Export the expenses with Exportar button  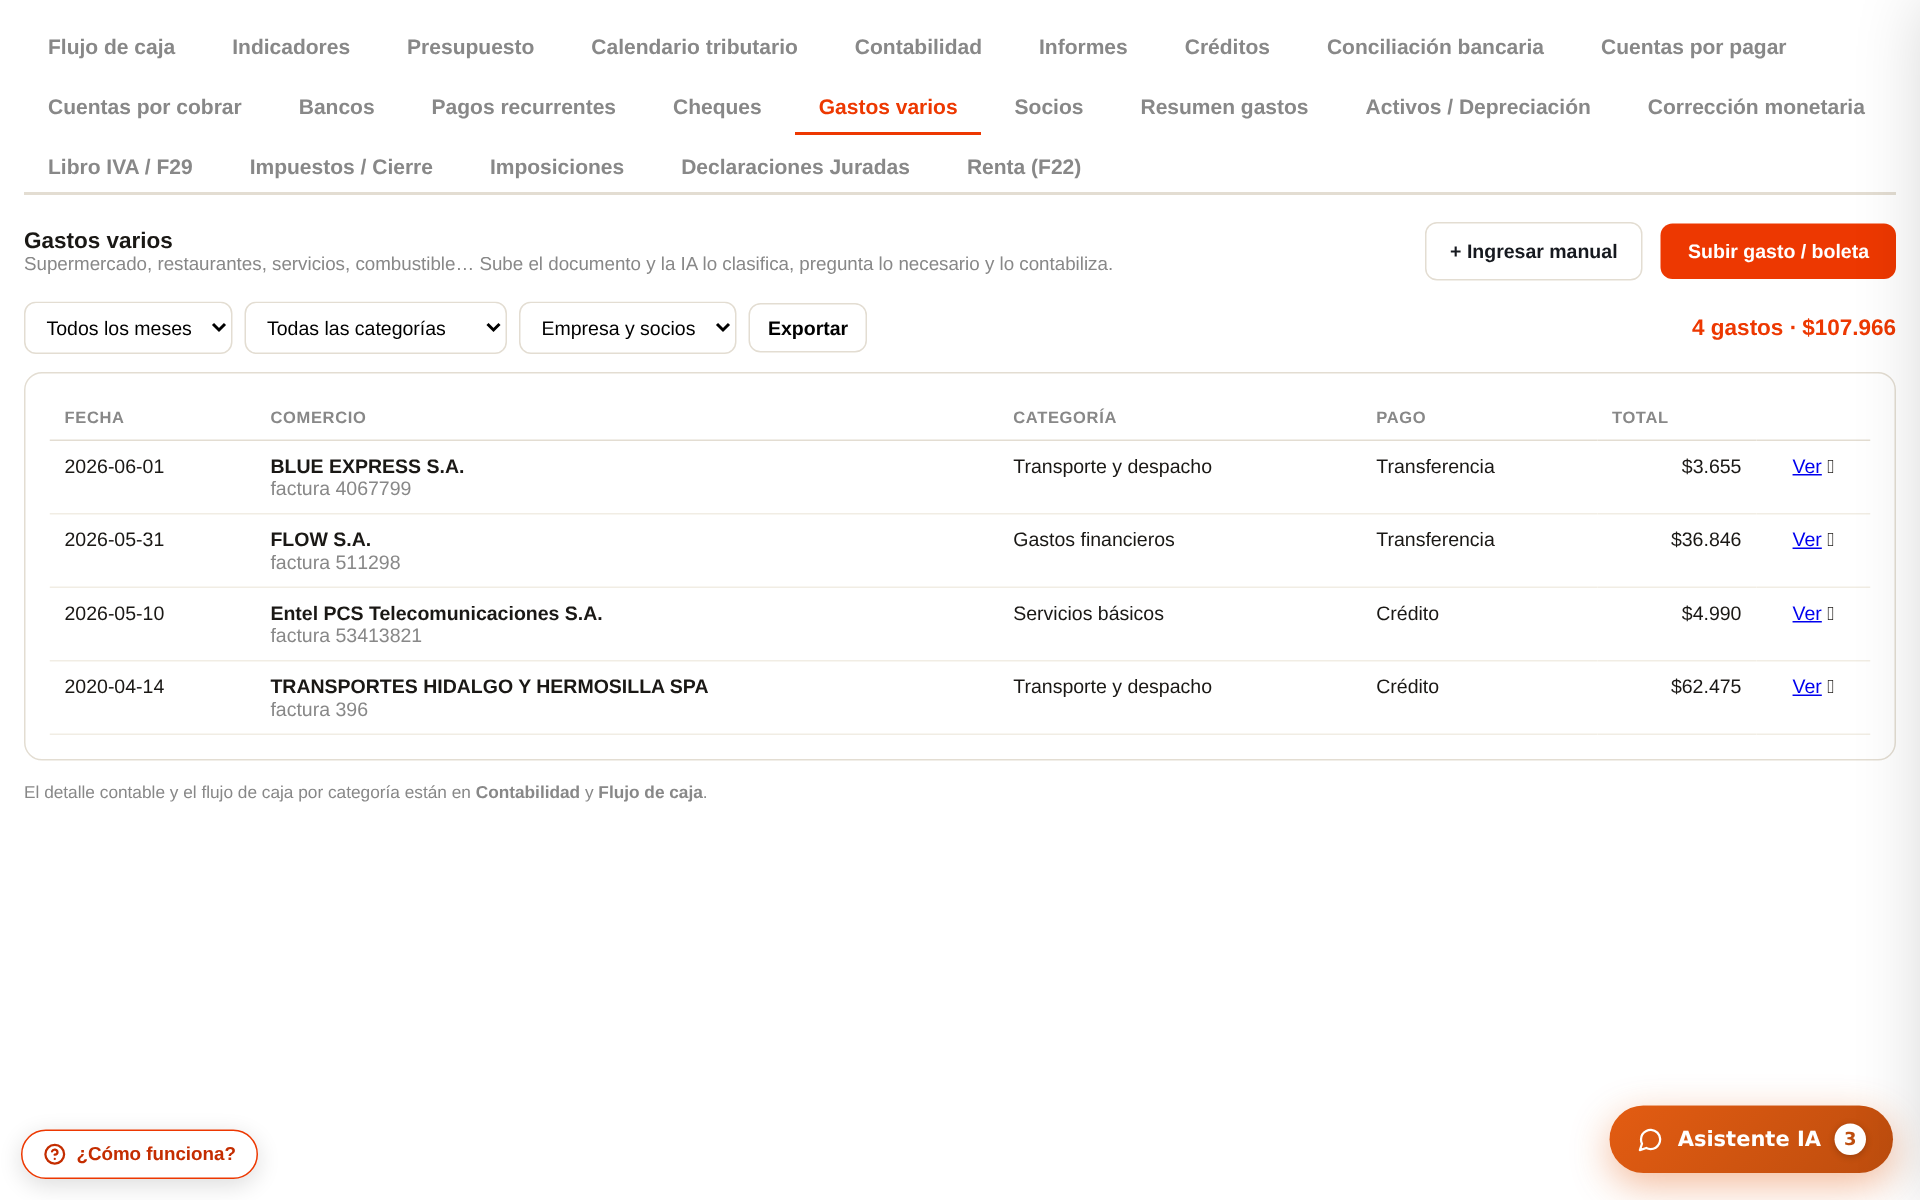pos(807,328)
